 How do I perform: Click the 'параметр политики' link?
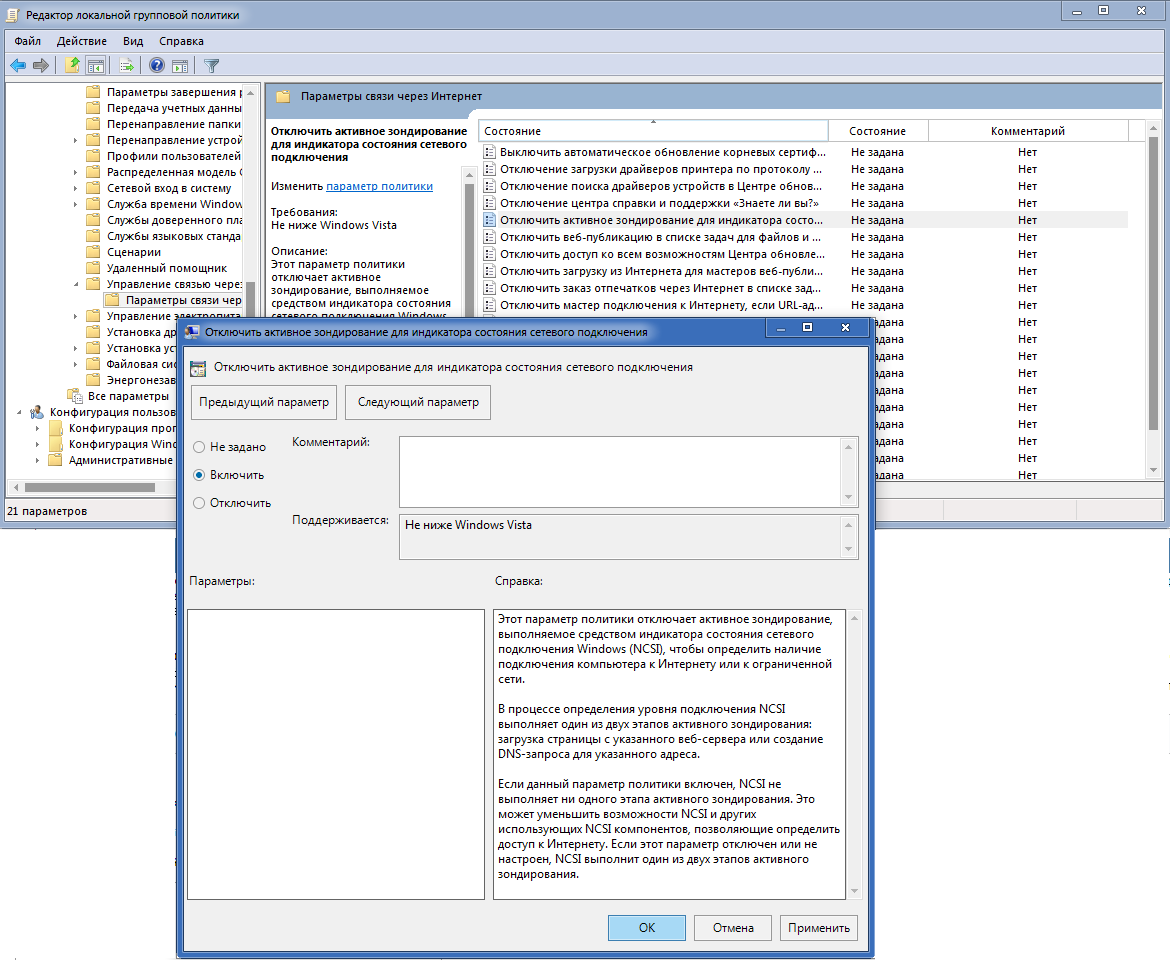click(x=379, y=186)
